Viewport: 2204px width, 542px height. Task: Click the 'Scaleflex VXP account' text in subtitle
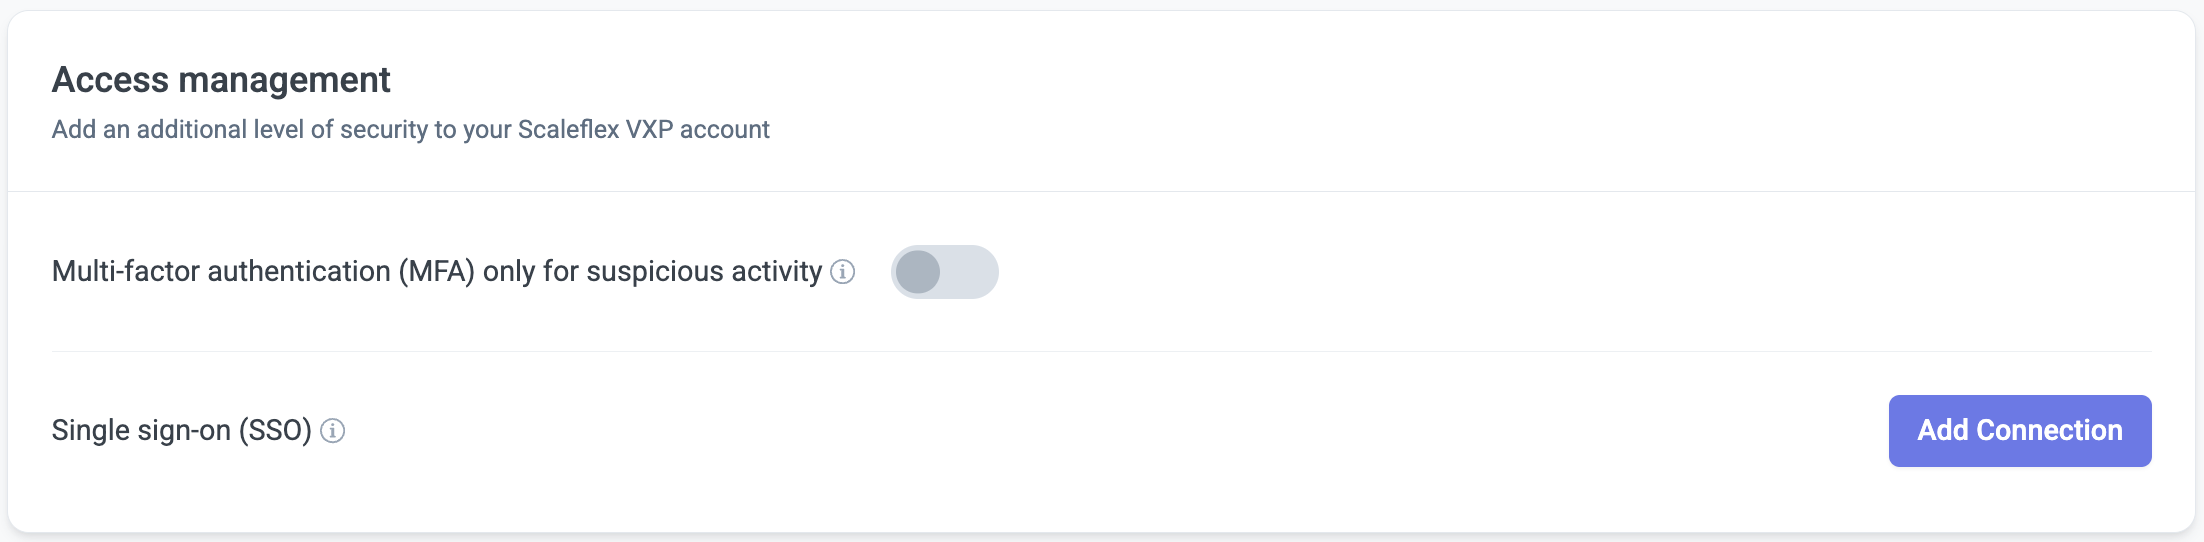(x=643, y=130)
